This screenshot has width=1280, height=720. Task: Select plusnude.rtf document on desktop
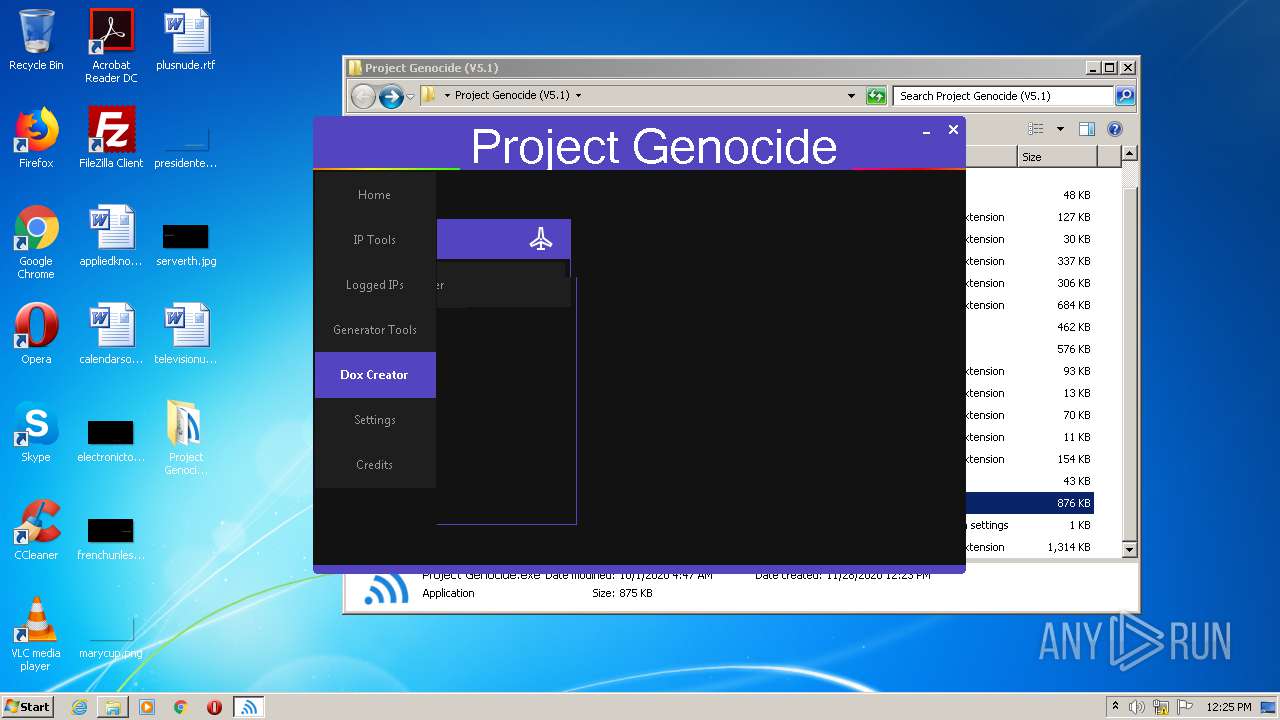186,40
